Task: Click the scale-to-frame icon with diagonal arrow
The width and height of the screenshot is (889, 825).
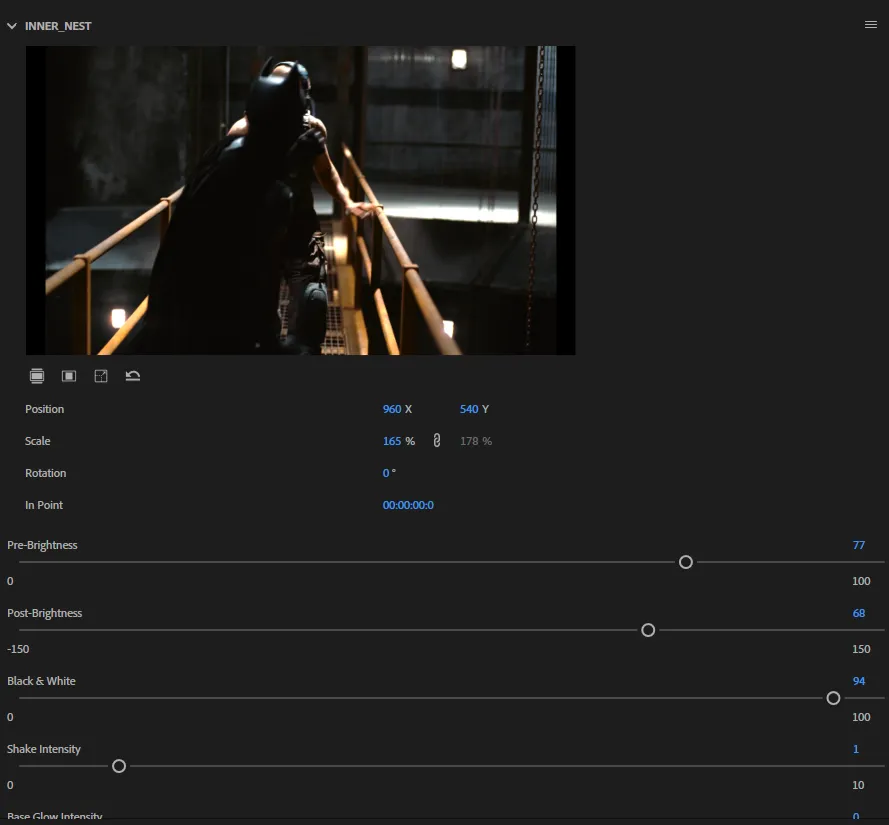Action: pos(101,376)
